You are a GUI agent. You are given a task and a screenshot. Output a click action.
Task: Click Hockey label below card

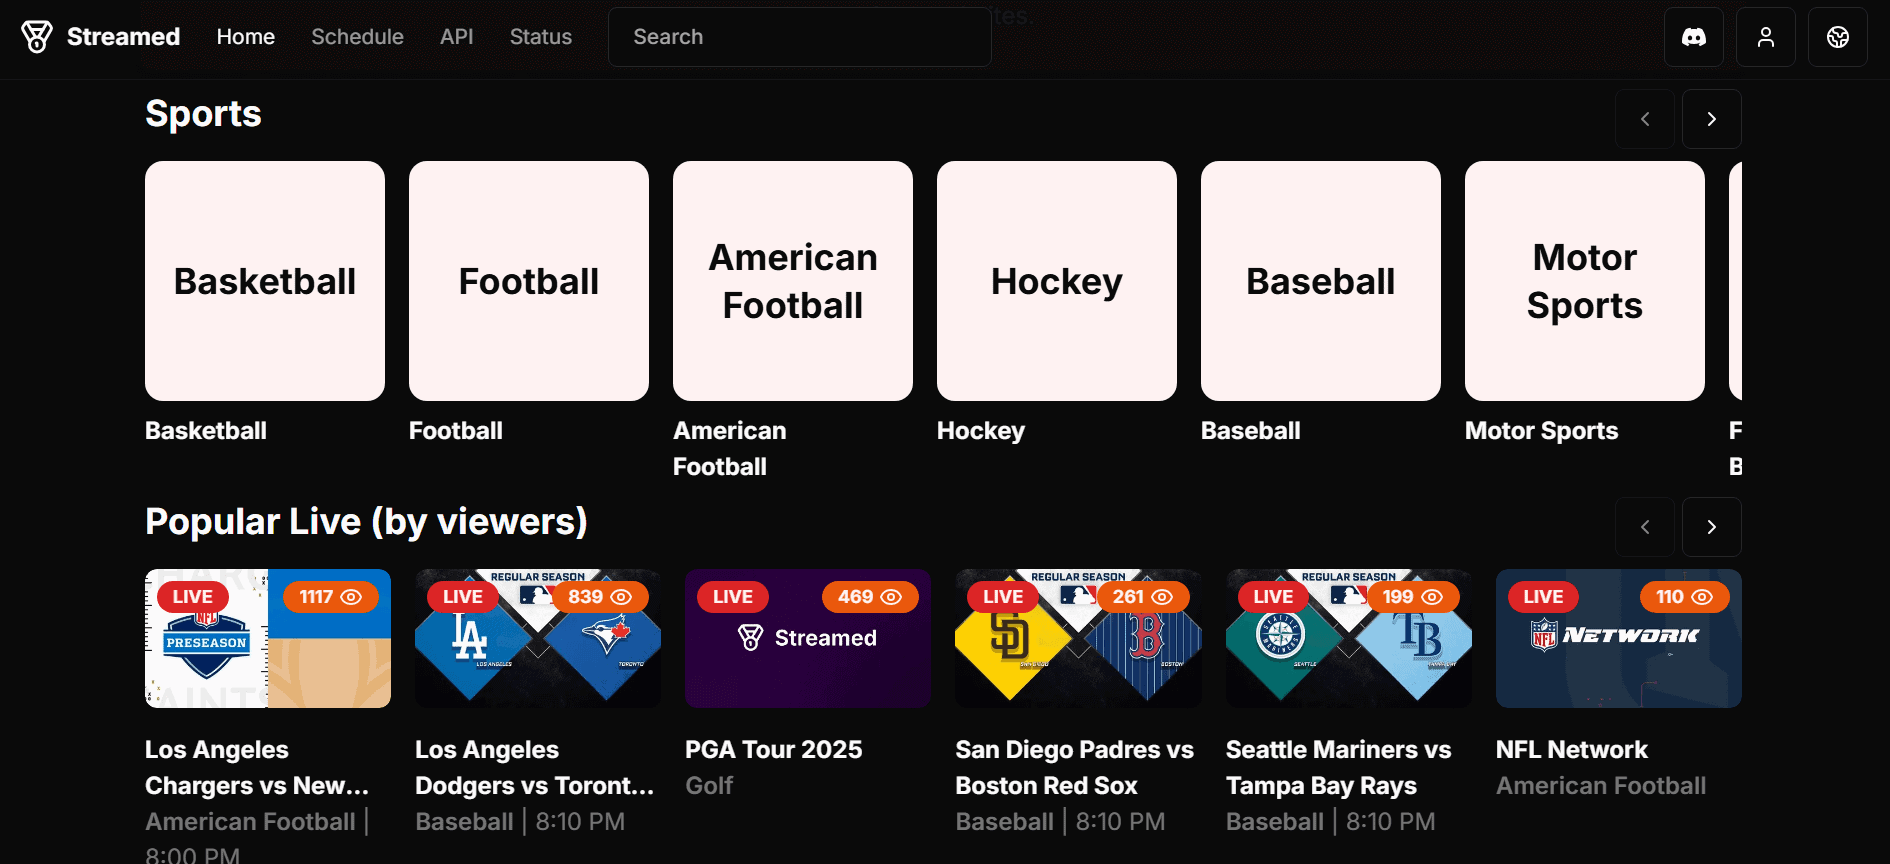pyautogui.click(x=981, y=431)
